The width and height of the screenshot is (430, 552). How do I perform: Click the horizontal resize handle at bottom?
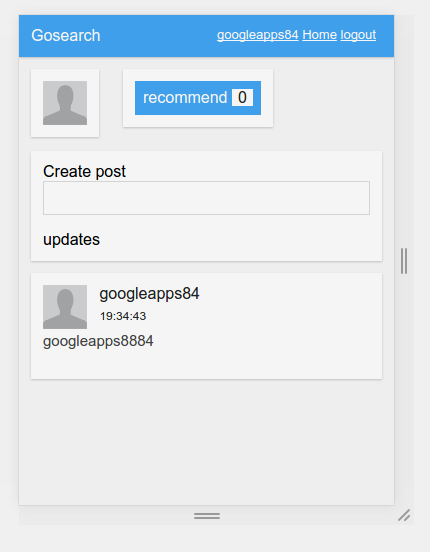(x=207, y=516)
